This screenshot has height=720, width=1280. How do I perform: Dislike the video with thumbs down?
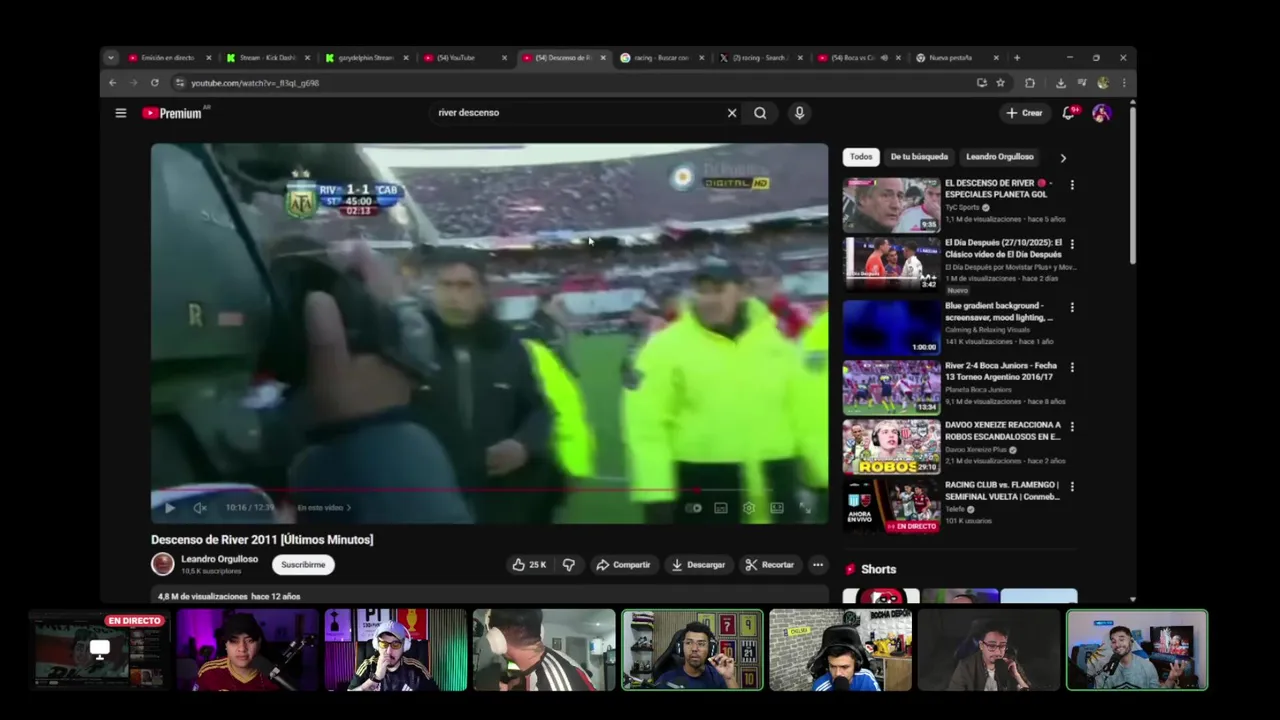point(569,565)
